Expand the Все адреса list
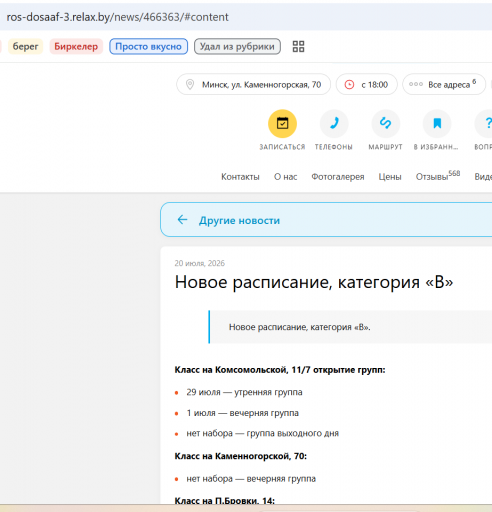Screen dimensions: 492x512 click(444, 84)
